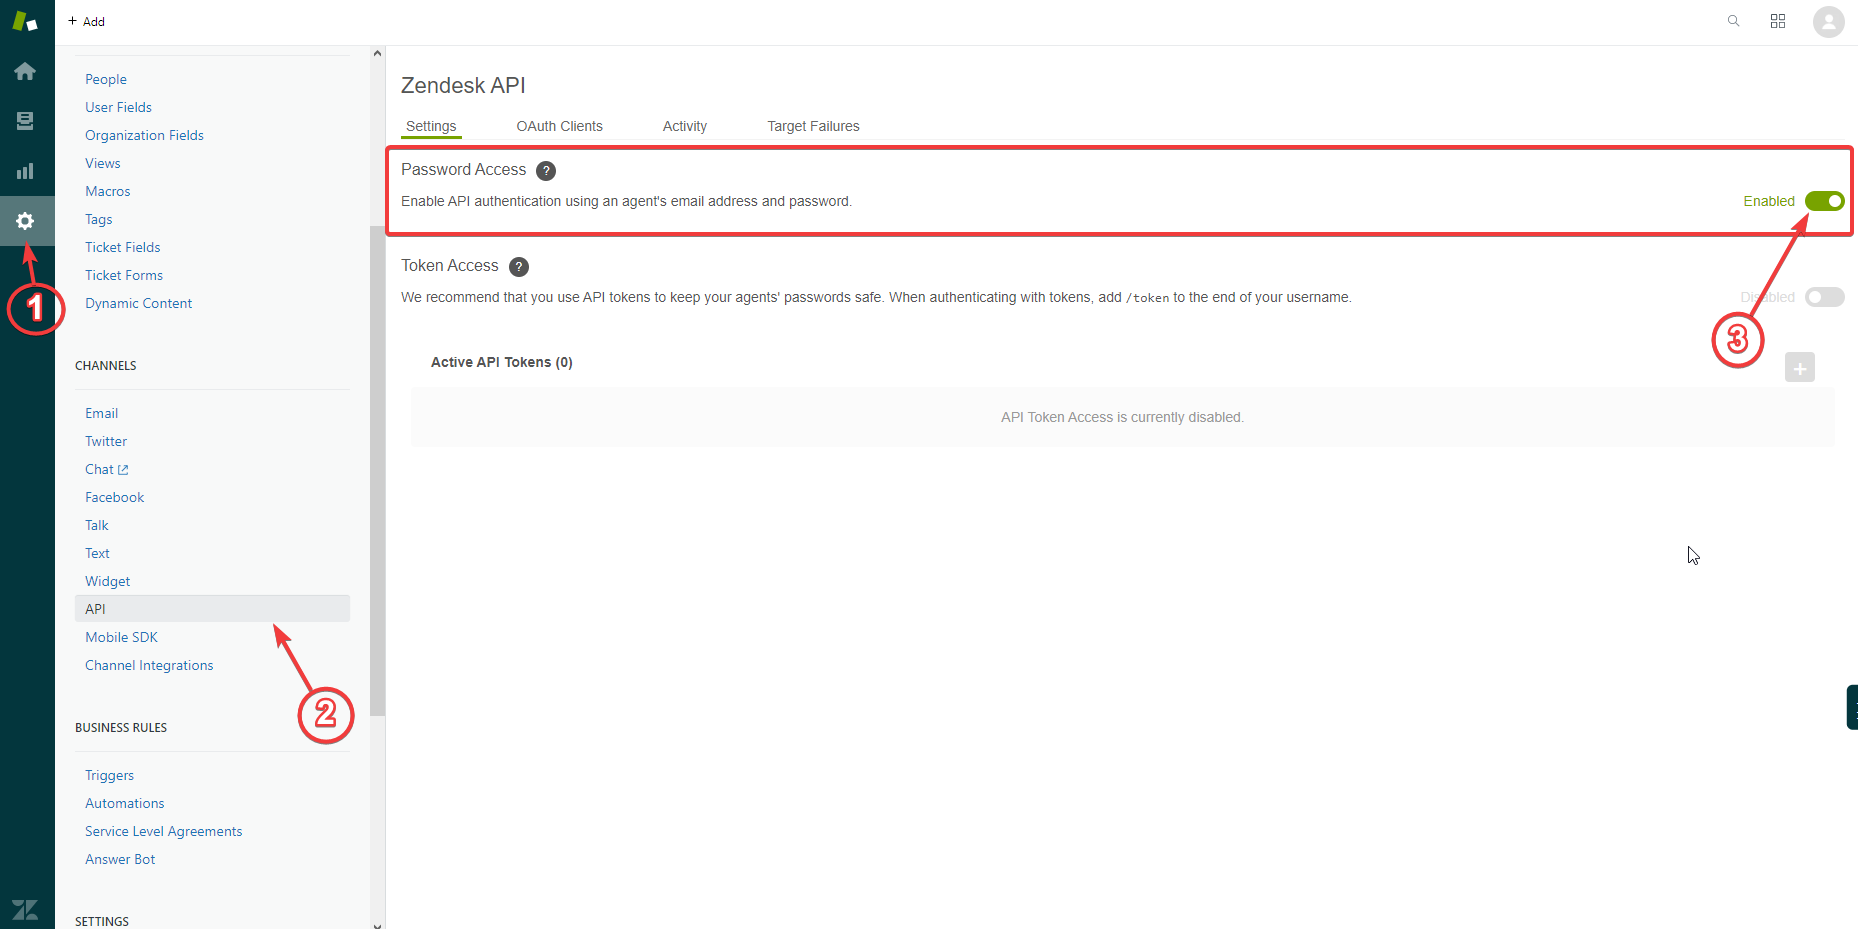Open the Automations link
Viewport: 1858px width, 929px height.
coord(125,803)
